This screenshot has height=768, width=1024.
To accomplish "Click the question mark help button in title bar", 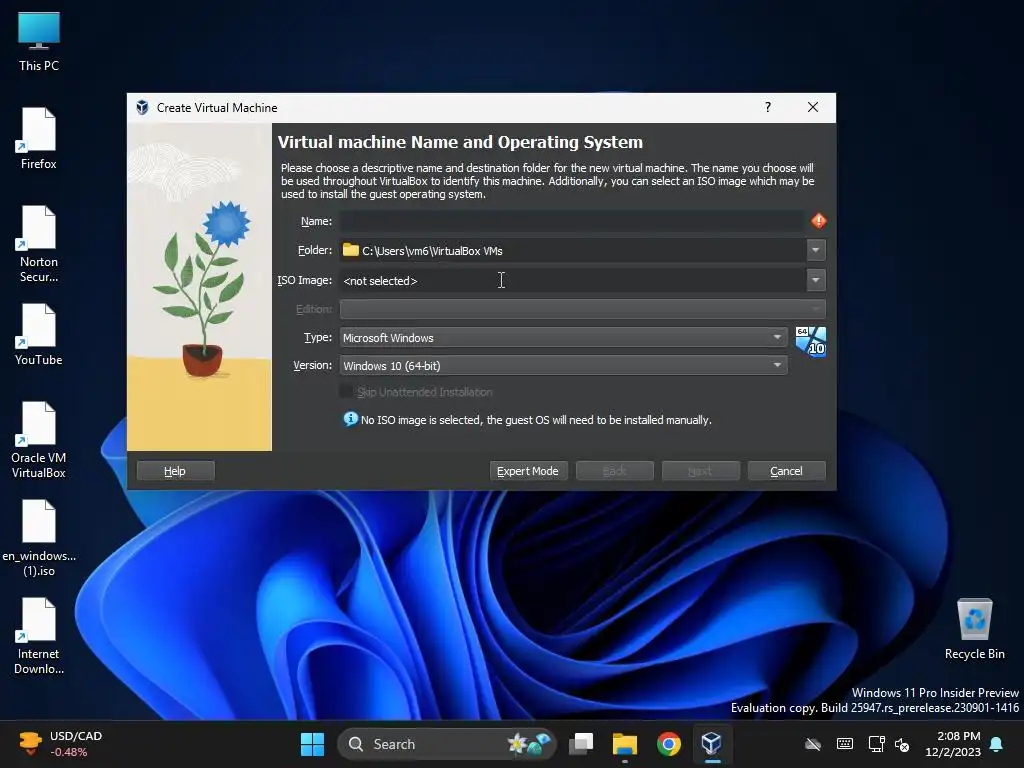I will pyautogui.click(x=768, y=107).
